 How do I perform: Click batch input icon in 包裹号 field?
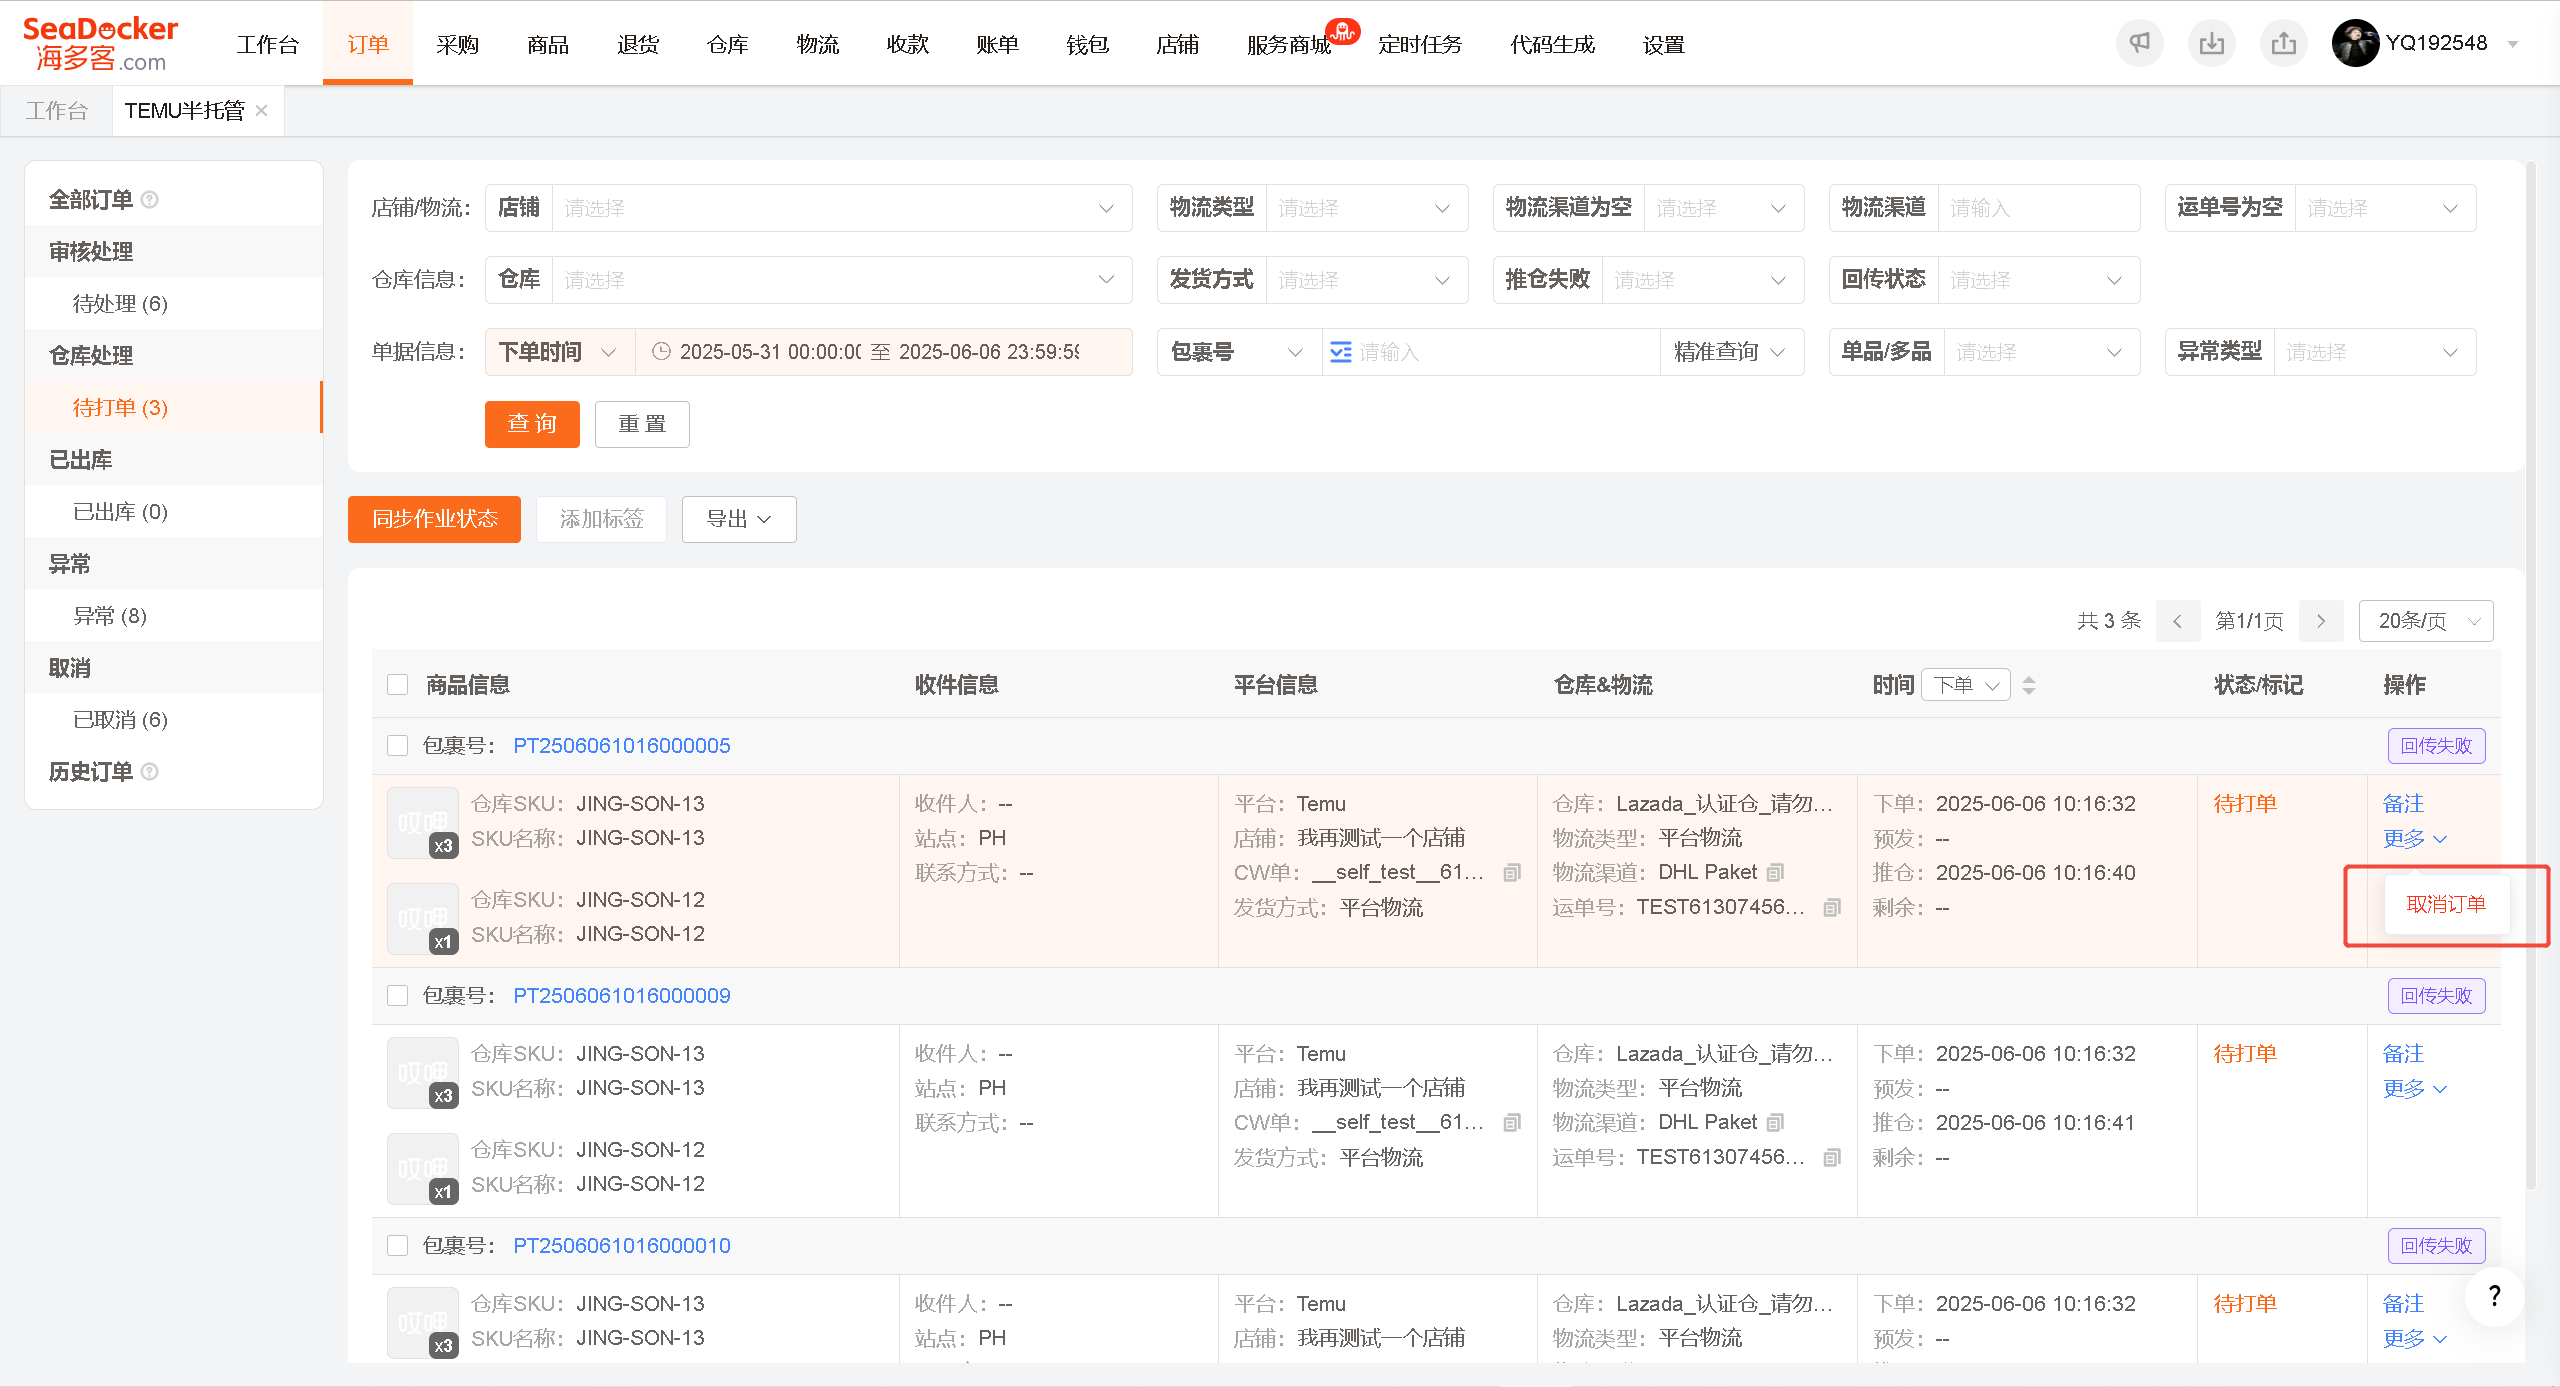1341,352
